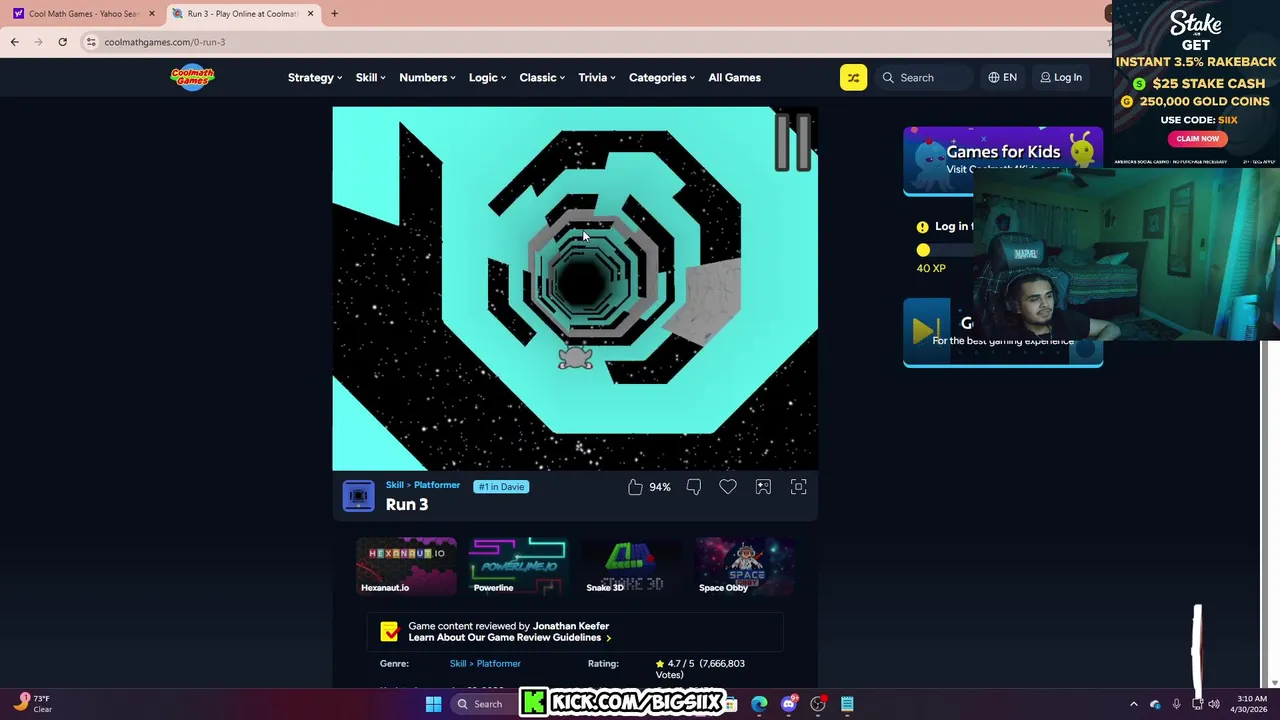The image size is (1280, 720).
Task: Click the Claim Now button in Stake ad
Action: pos(1197,139)
